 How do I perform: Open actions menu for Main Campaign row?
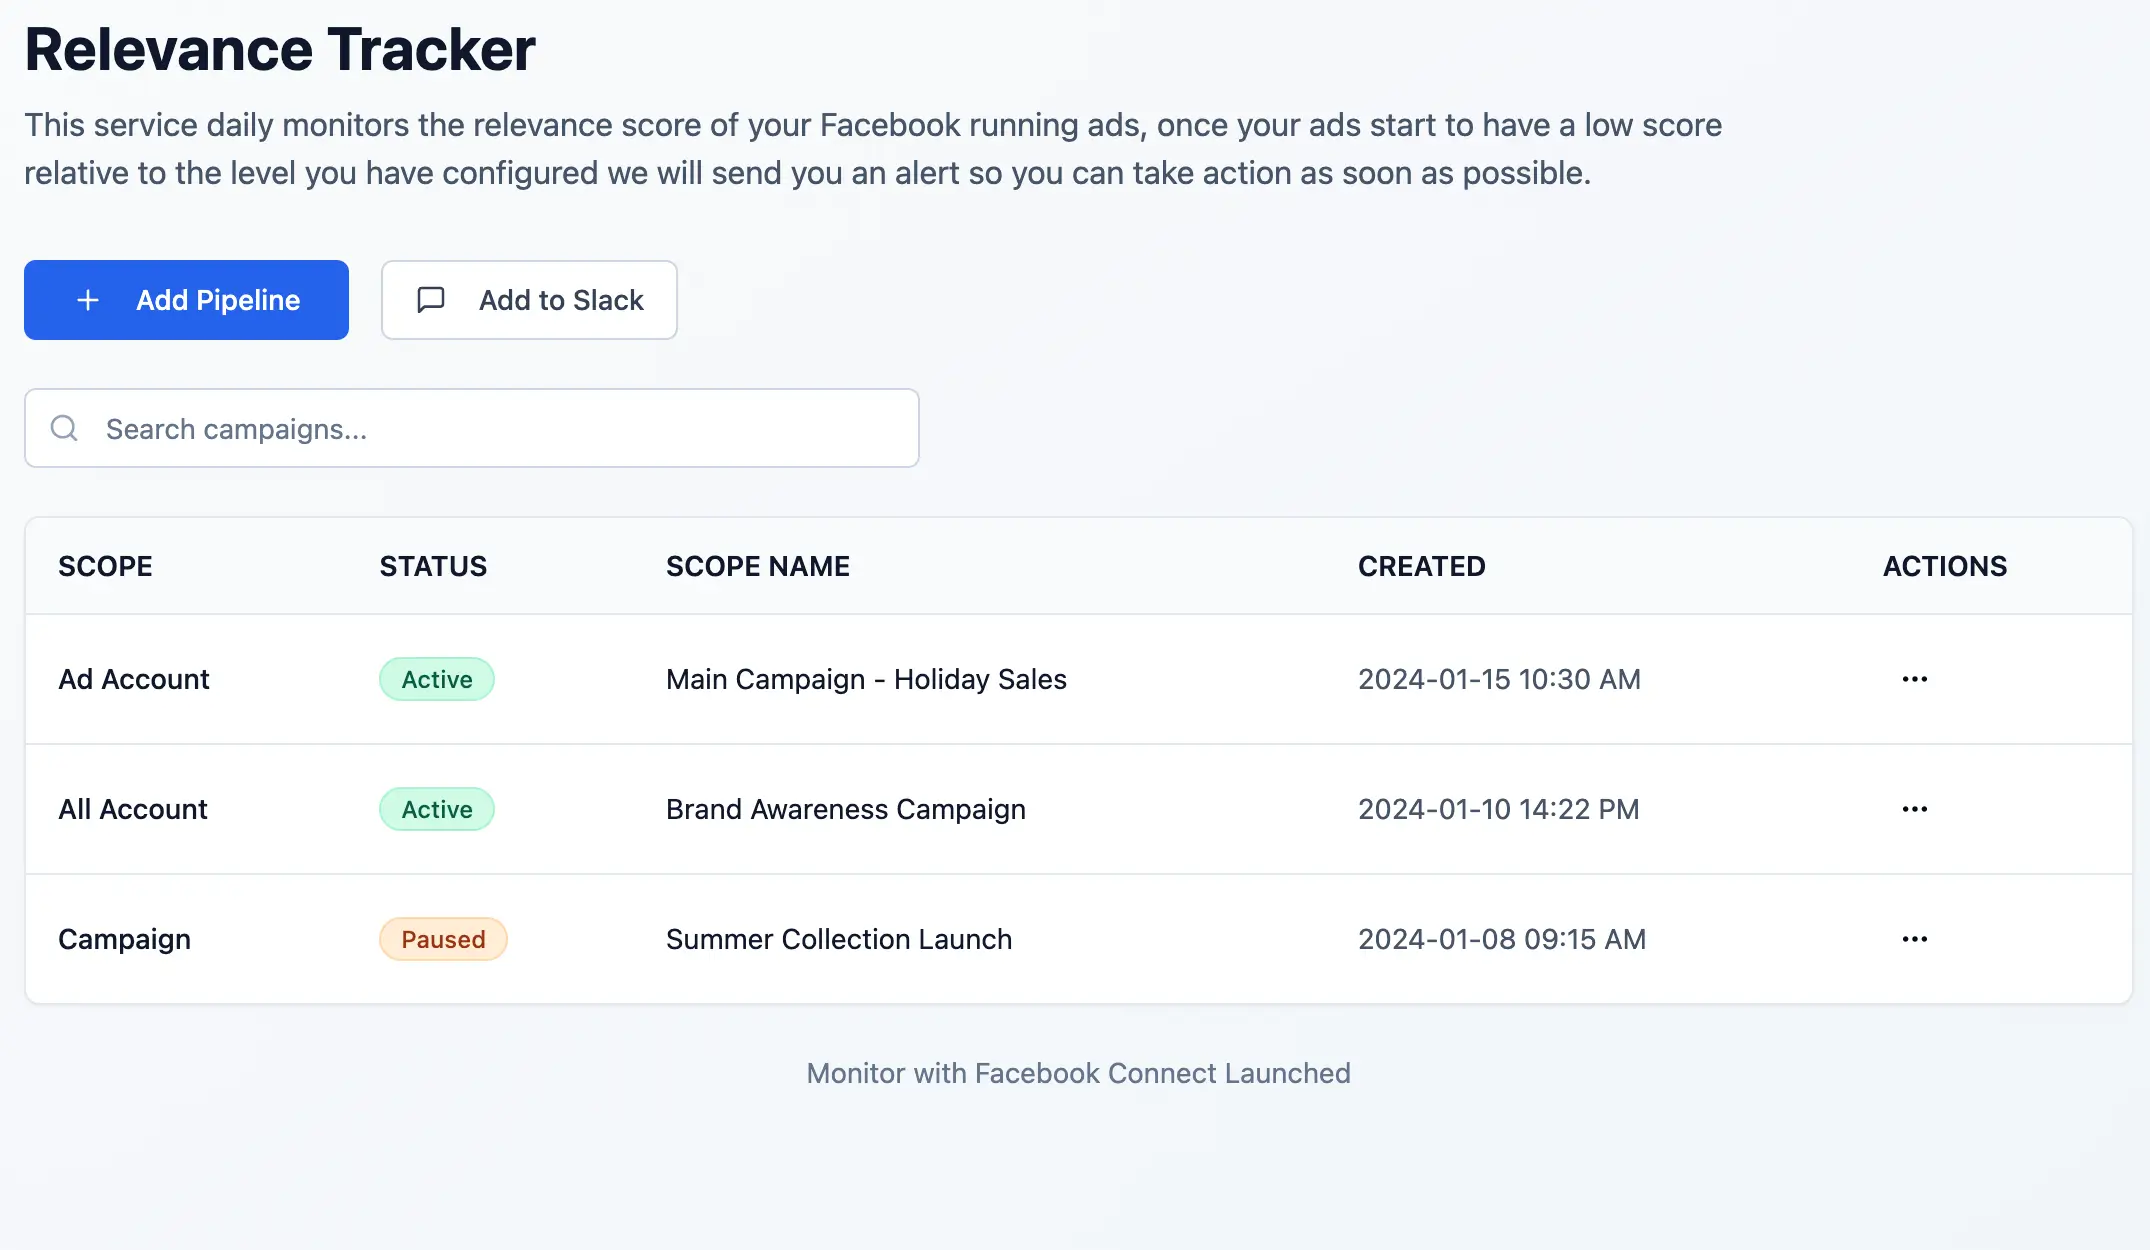(1914, 679)
